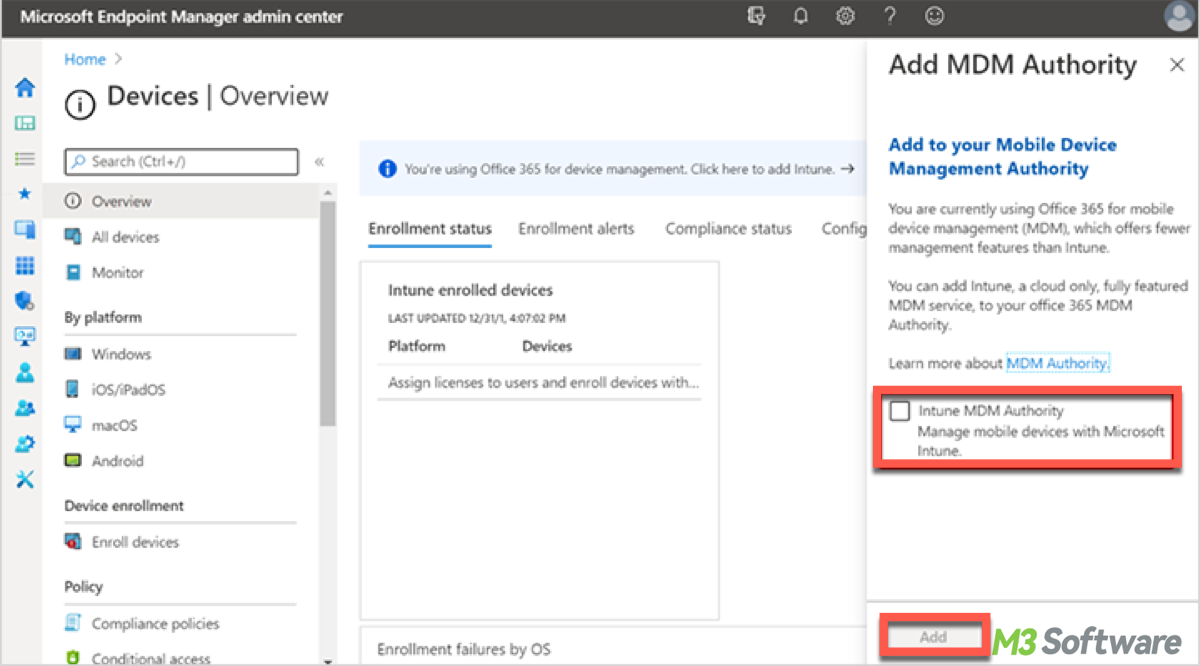This screenshot has height=666, width=1200.
Task: Click the Devices column header in table
Action: click(x=547, y=346)
